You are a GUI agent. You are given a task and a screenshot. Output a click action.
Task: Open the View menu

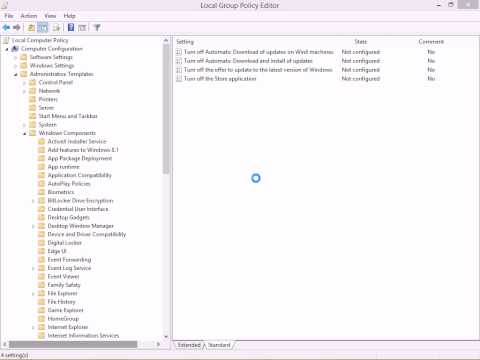[x=50, y=16]
